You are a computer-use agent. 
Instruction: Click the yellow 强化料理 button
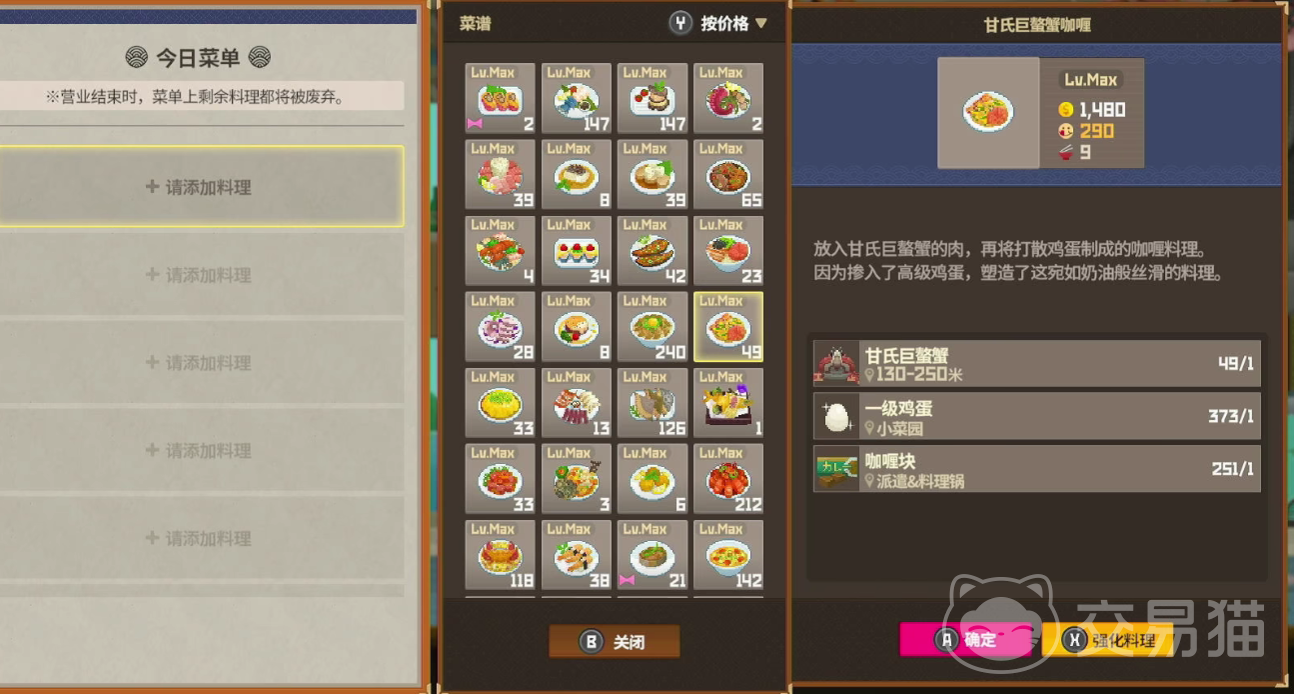point(1108,640)
